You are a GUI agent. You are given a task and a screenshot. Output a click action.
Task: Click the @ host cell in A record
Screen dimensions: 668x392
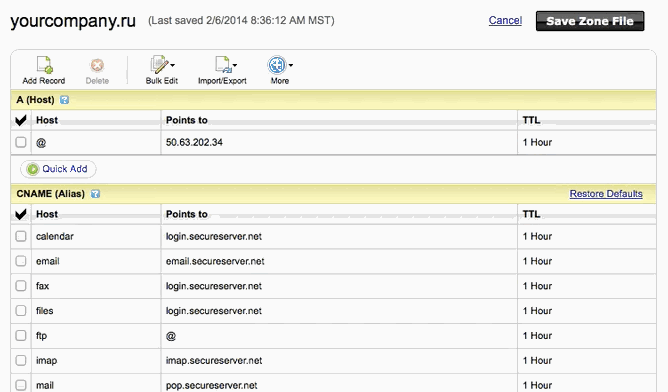point(41,143)
